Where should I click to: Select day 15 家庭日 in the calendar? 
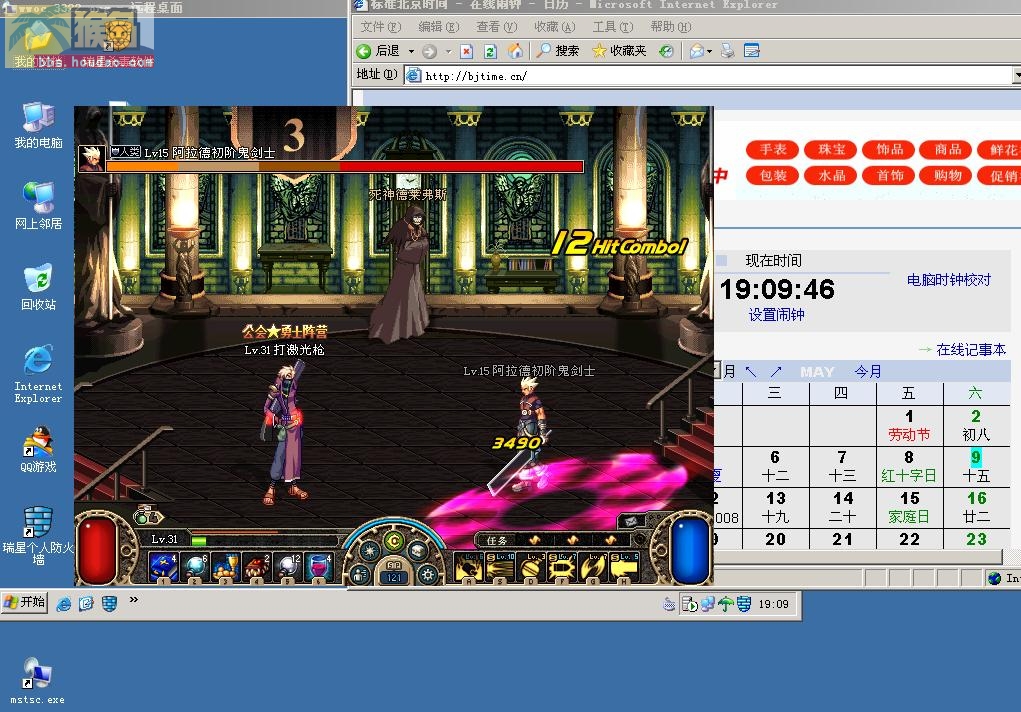(909, 507)
